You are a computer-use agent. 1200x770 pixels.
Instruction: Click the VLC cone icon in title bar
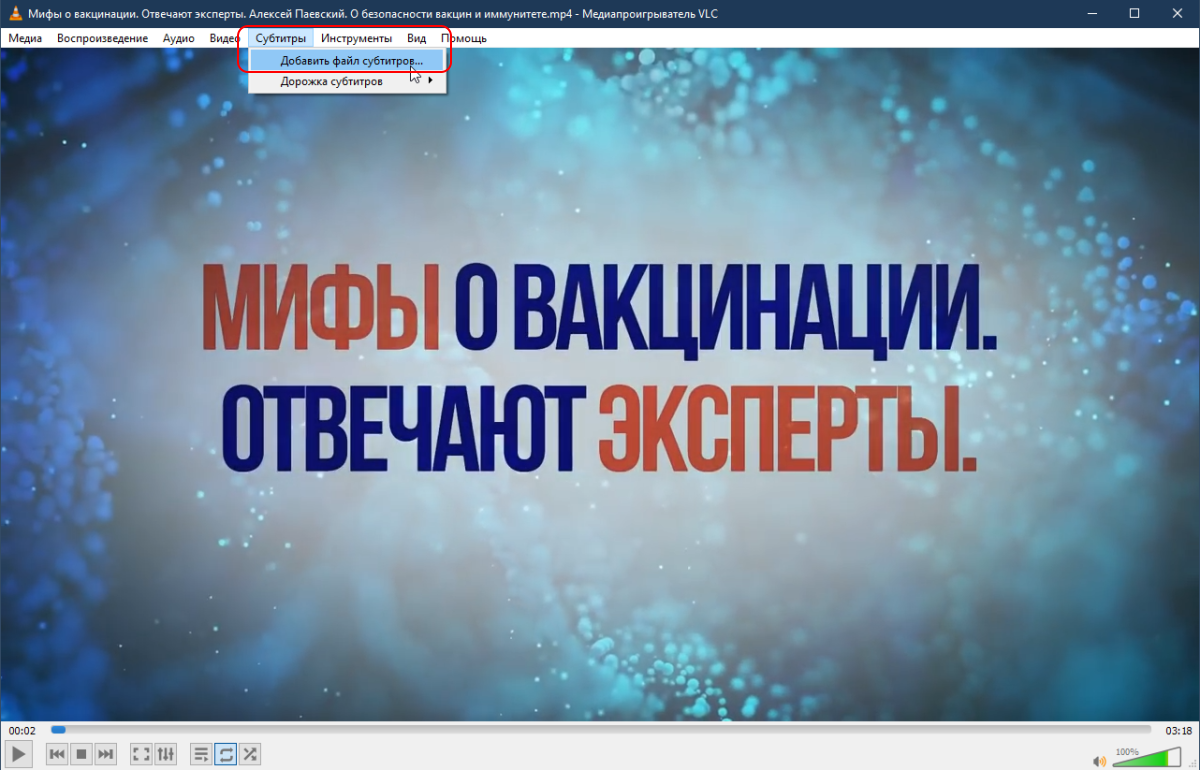pyautogui.click(x=15, y=13)
